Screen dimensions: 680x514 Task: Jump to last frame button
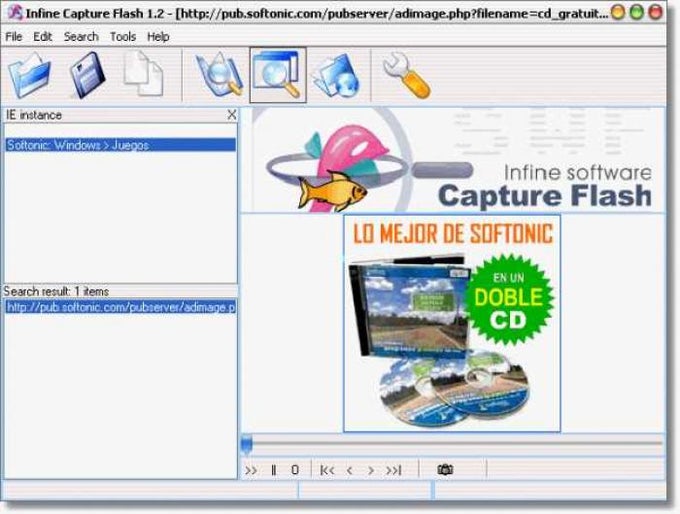click(x=394, y=470)
